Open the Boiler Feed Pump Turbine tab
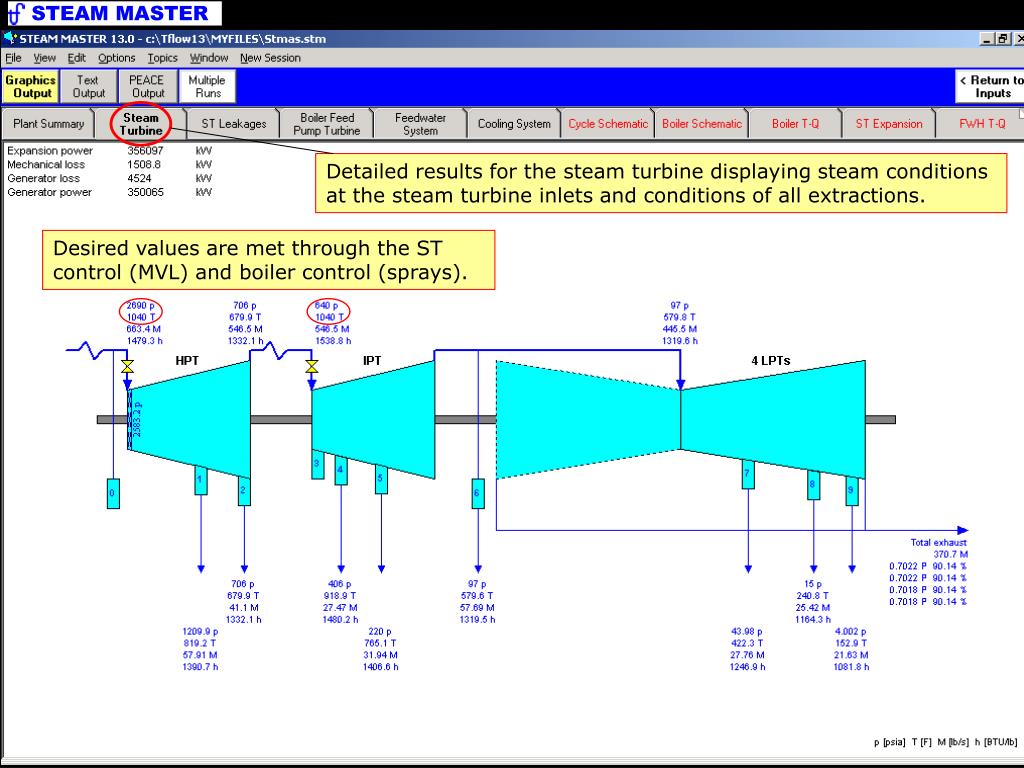This screenshot has height=768, width=1024. (327, 123)
